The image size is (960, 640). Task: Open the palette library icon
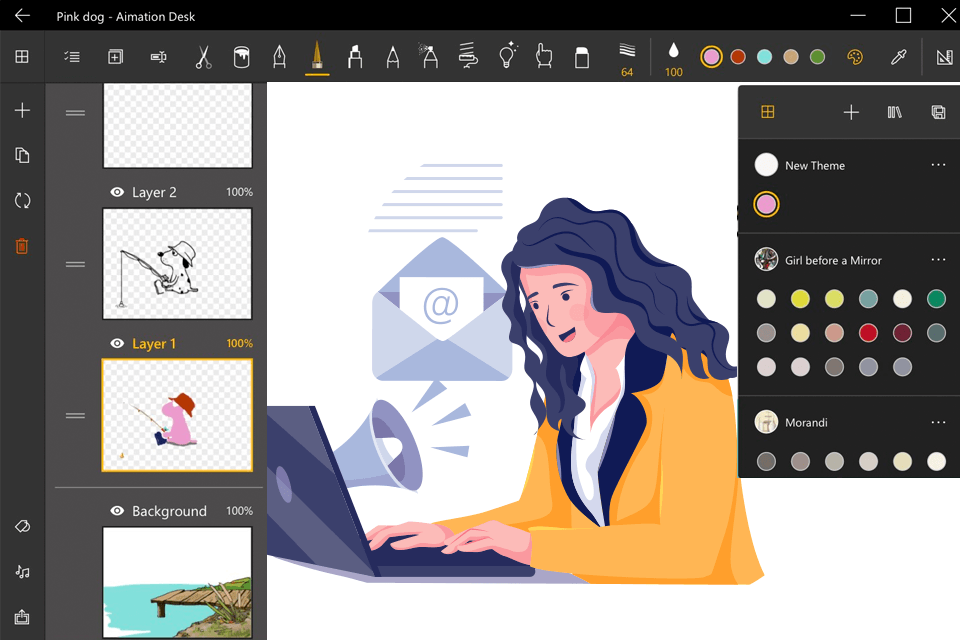click(x=894, y=112)
